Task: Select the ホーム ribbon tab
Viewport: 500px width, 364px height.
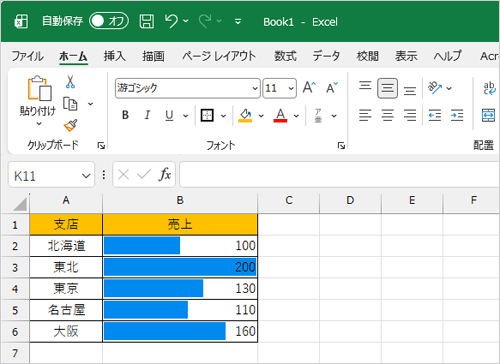Action: point(73,56)
